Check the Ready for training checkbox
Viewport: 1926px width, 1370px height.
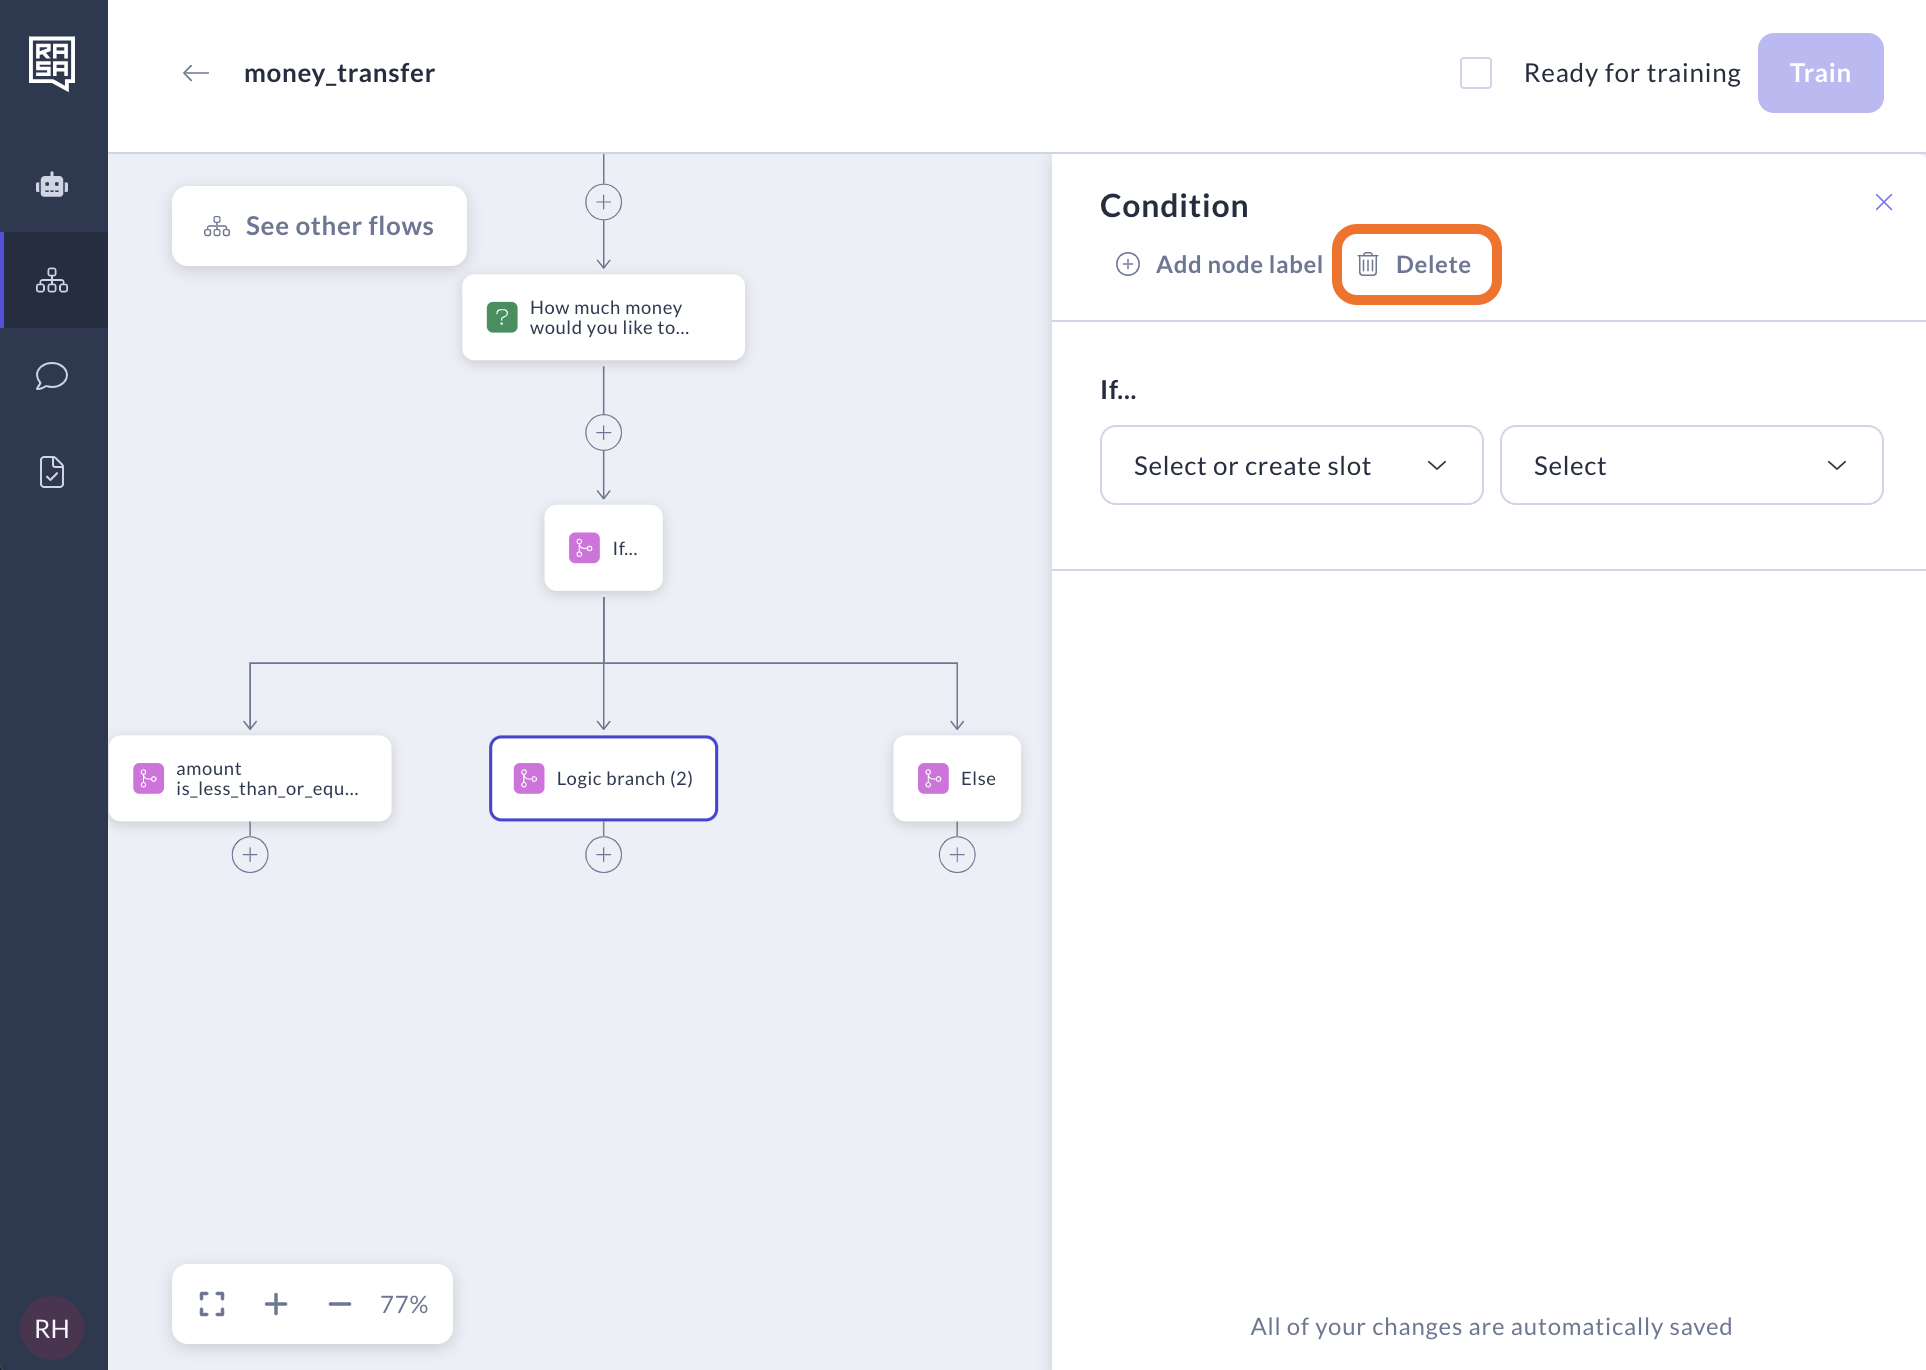[1476, 73]
